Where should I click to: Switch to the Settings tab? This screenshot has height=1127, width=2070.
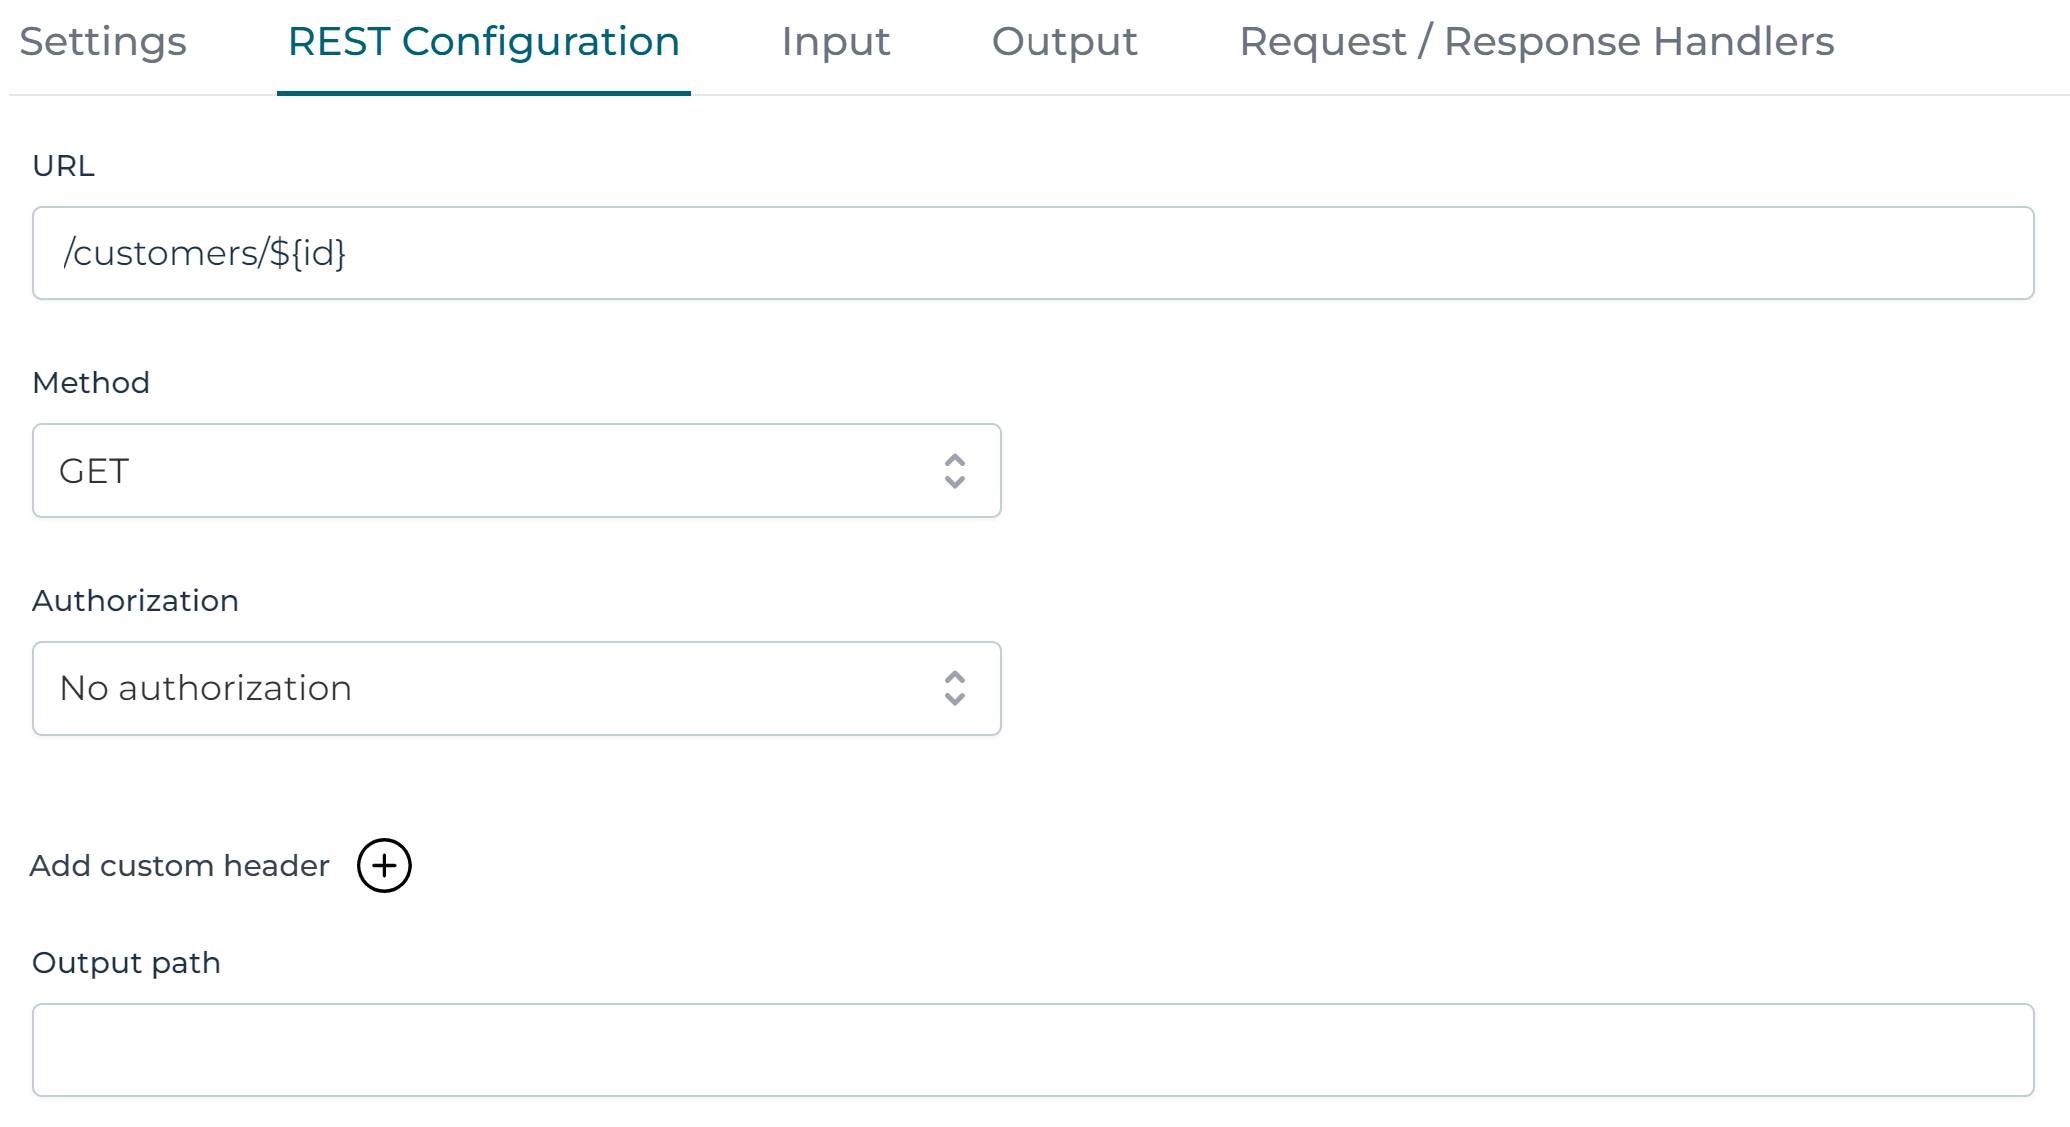pyautogui.click(x=101, y=42)
